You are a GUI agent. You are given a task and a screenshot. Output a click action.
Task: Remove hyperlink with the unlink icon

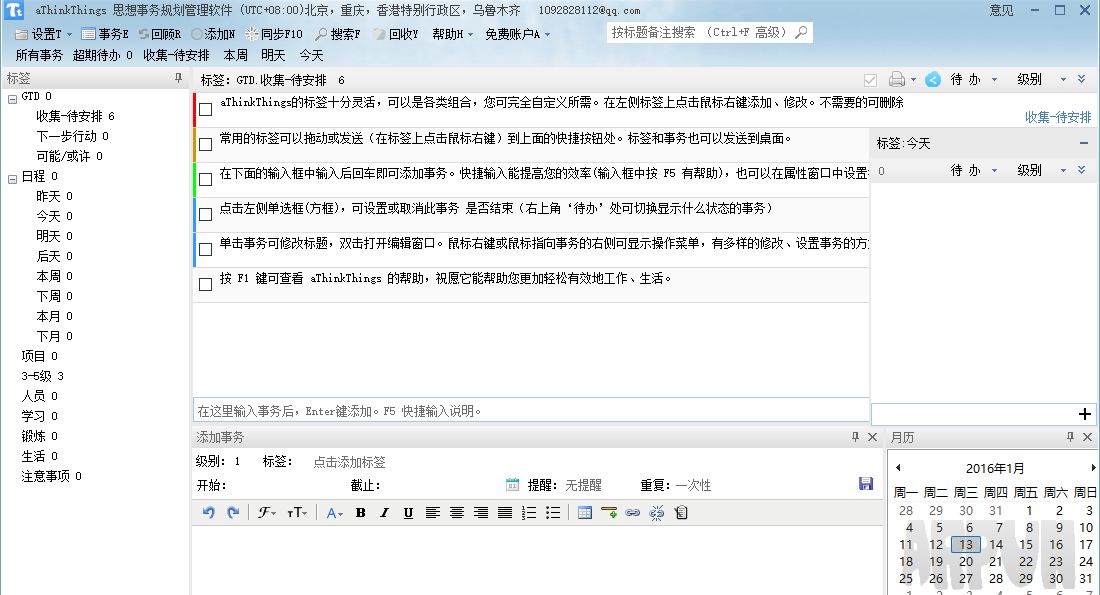click(657, 513)
